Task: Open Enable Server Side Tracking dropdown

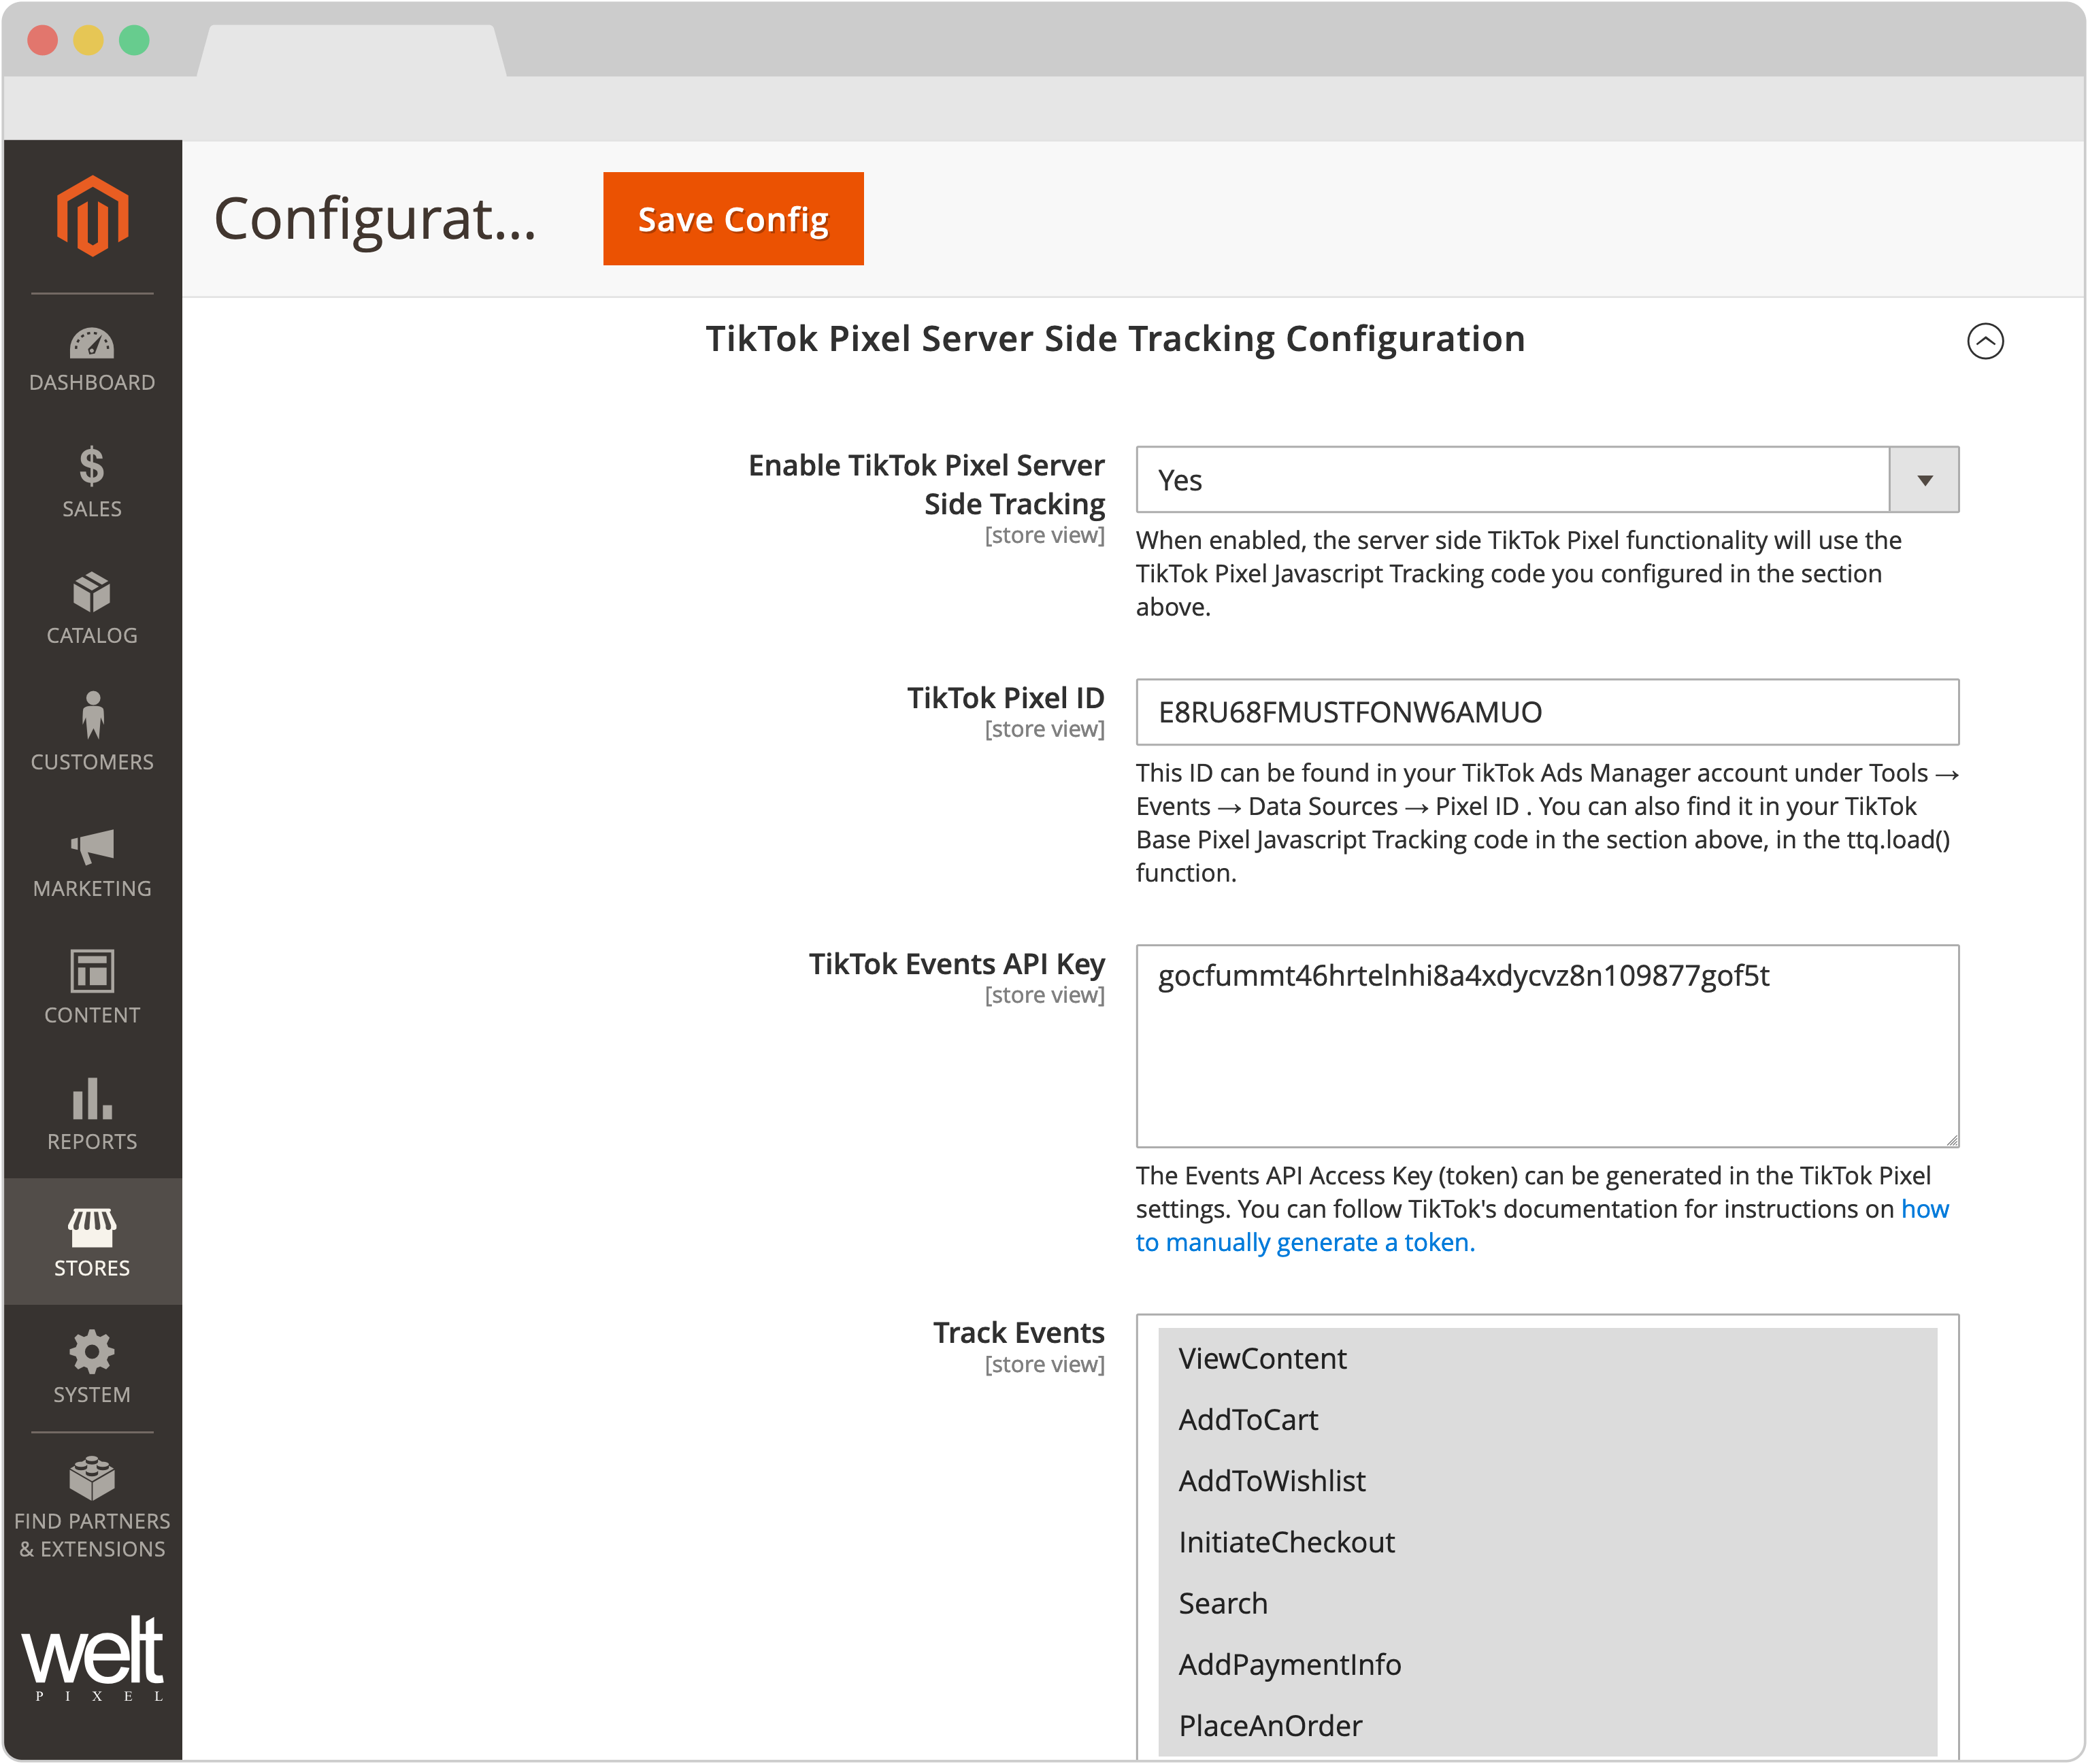Action: (1546, 480)
